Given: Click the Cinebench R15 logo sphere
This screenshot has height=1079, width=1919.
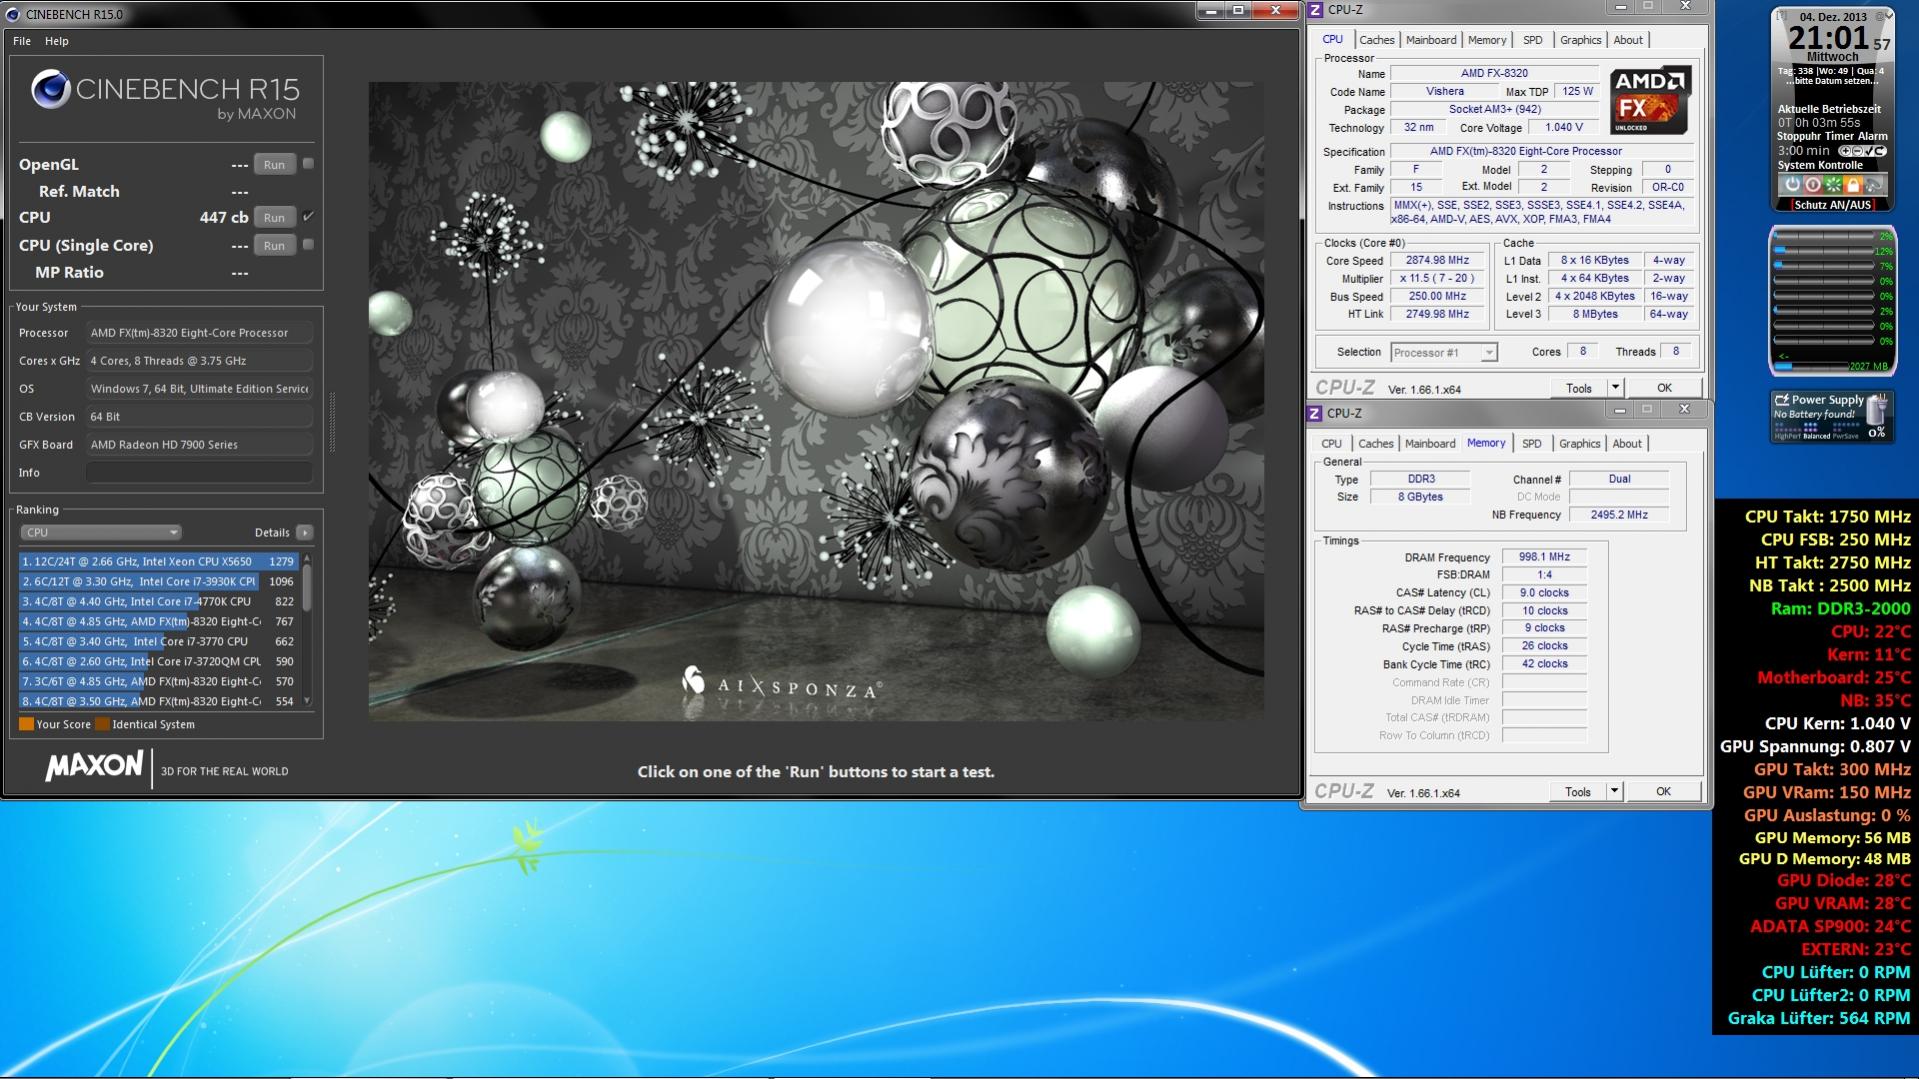Looking at the screenshot, I should click(x=50, y=90).
